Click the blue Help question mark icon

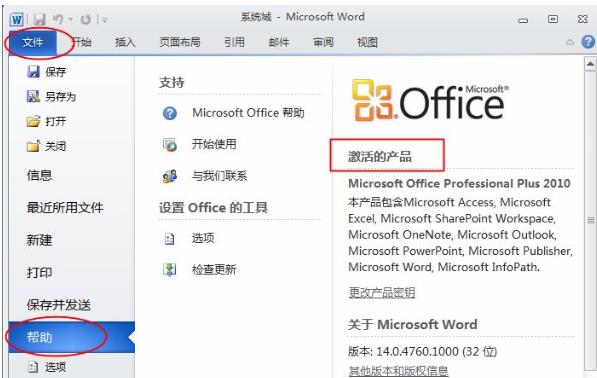(588, 41)
